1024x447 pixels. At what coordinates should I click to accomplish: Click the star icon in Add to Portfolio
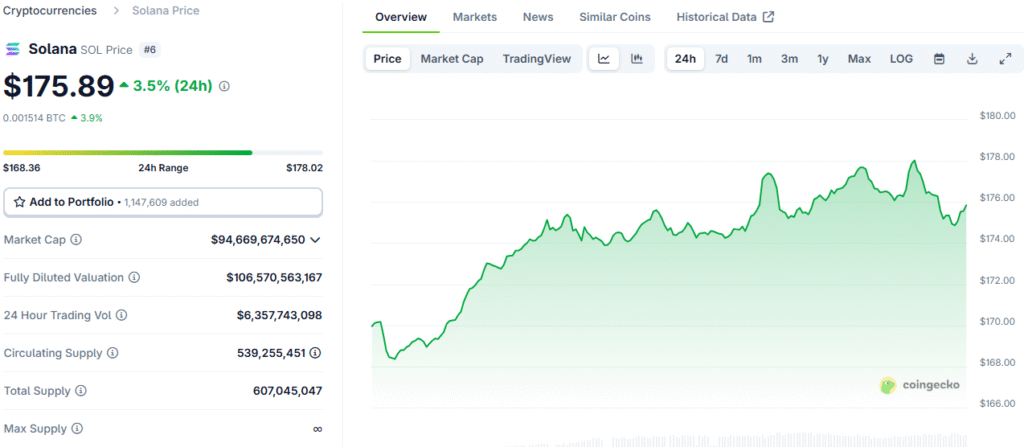(x=20, y=202)
